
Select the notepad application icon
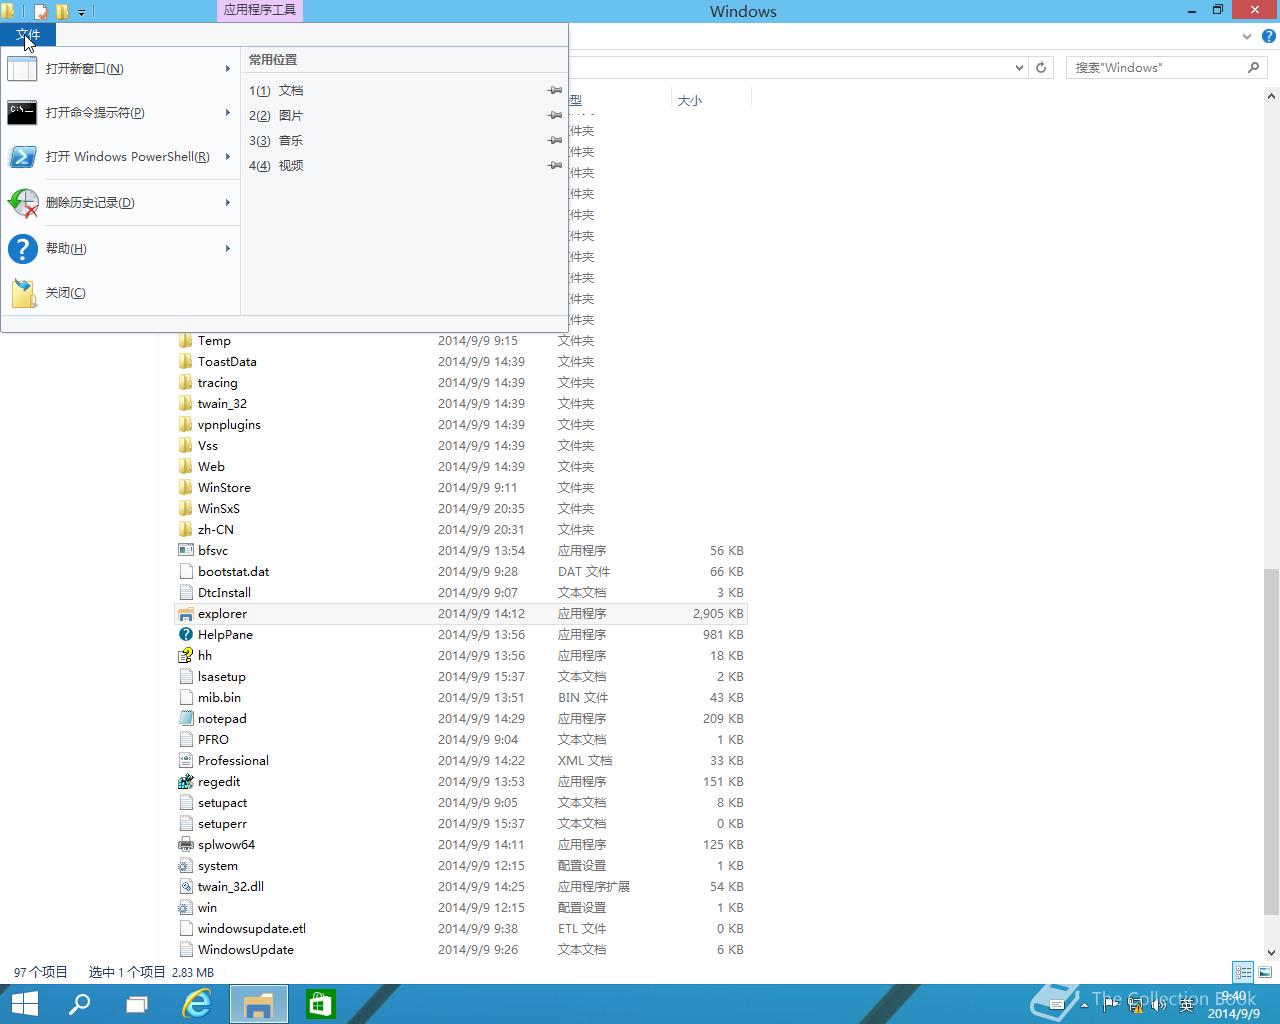click(185, 719)
